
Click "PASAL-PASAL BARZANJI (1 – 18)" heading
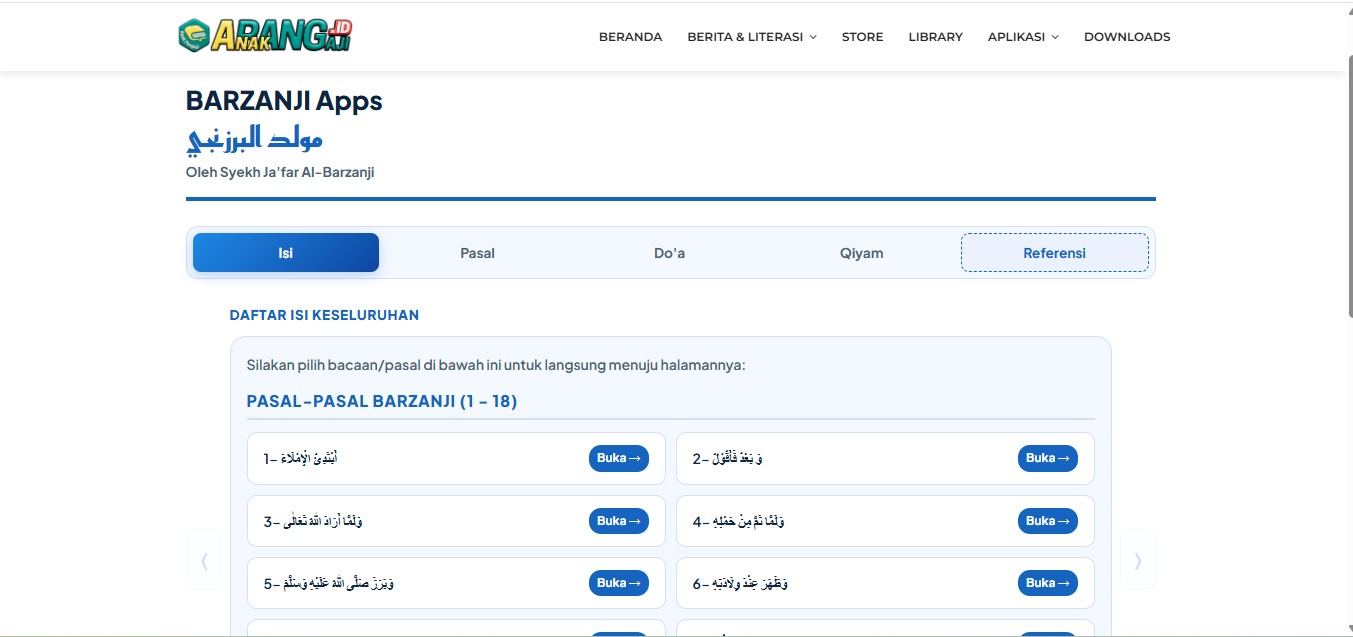tap(382, 402)
